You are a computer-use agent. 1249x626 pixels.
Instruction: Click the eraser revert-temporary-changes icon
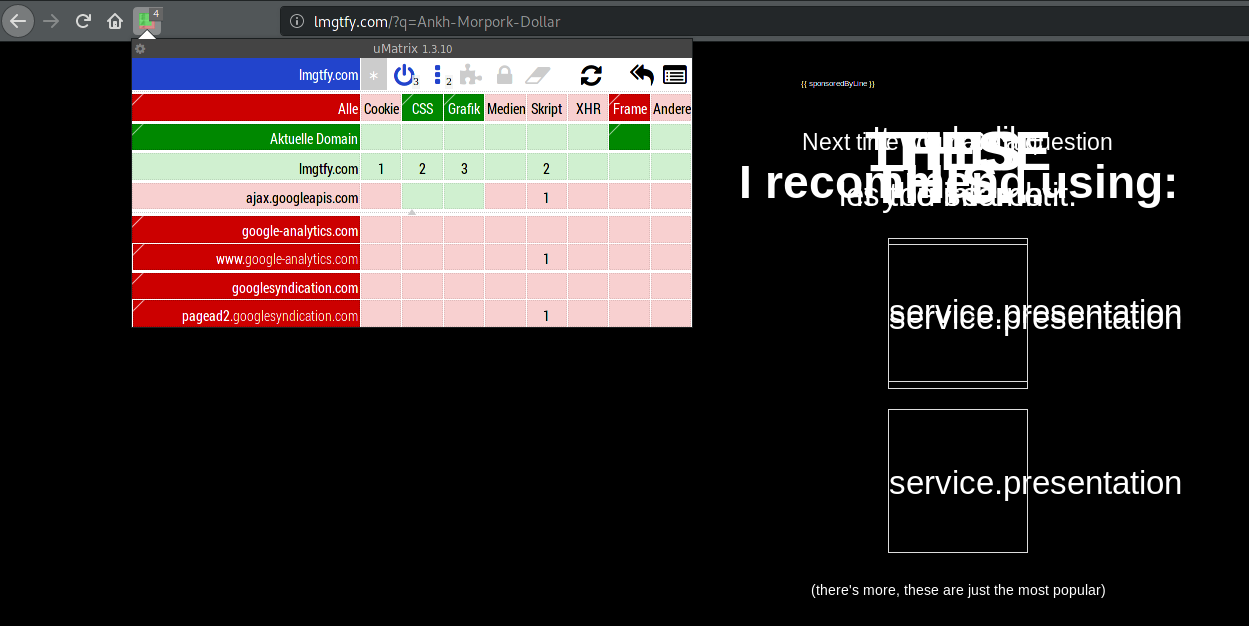click(x=538, y=75)
